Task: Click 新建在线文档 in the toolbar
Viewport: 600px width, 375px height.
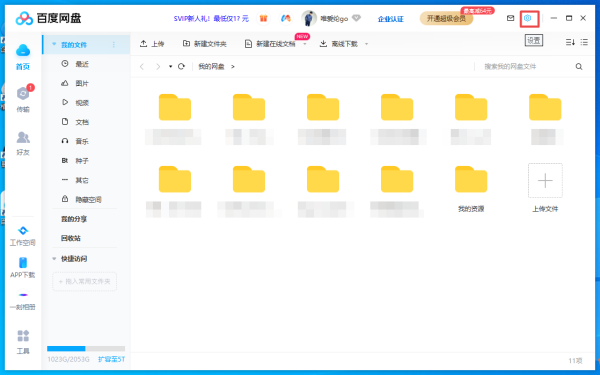Action: point(270,44)
